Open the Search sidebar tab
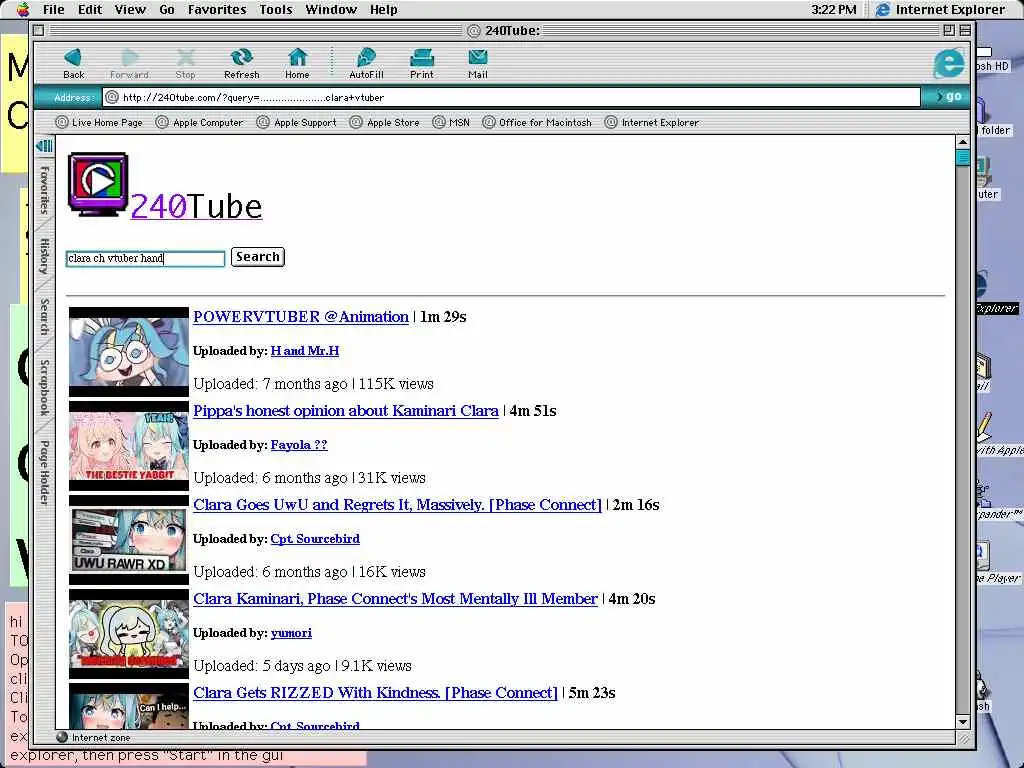The height and width of the screenshot is (768, 1024). coord(44,317)
